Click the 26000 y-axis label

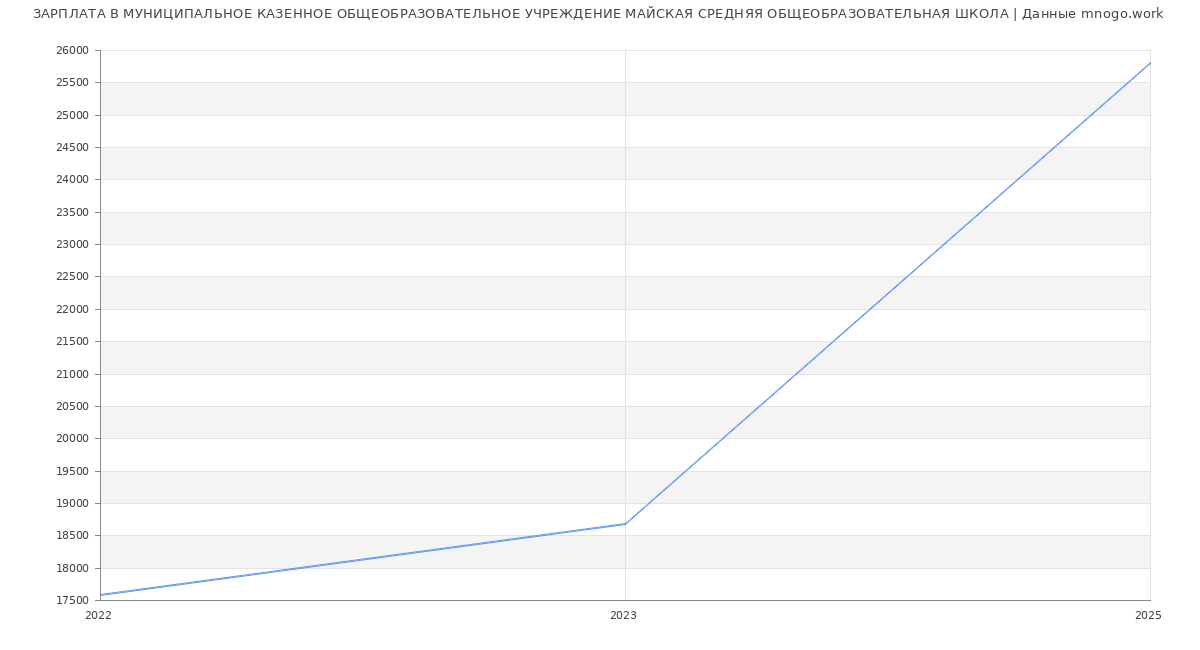click(x=72, y=51)
